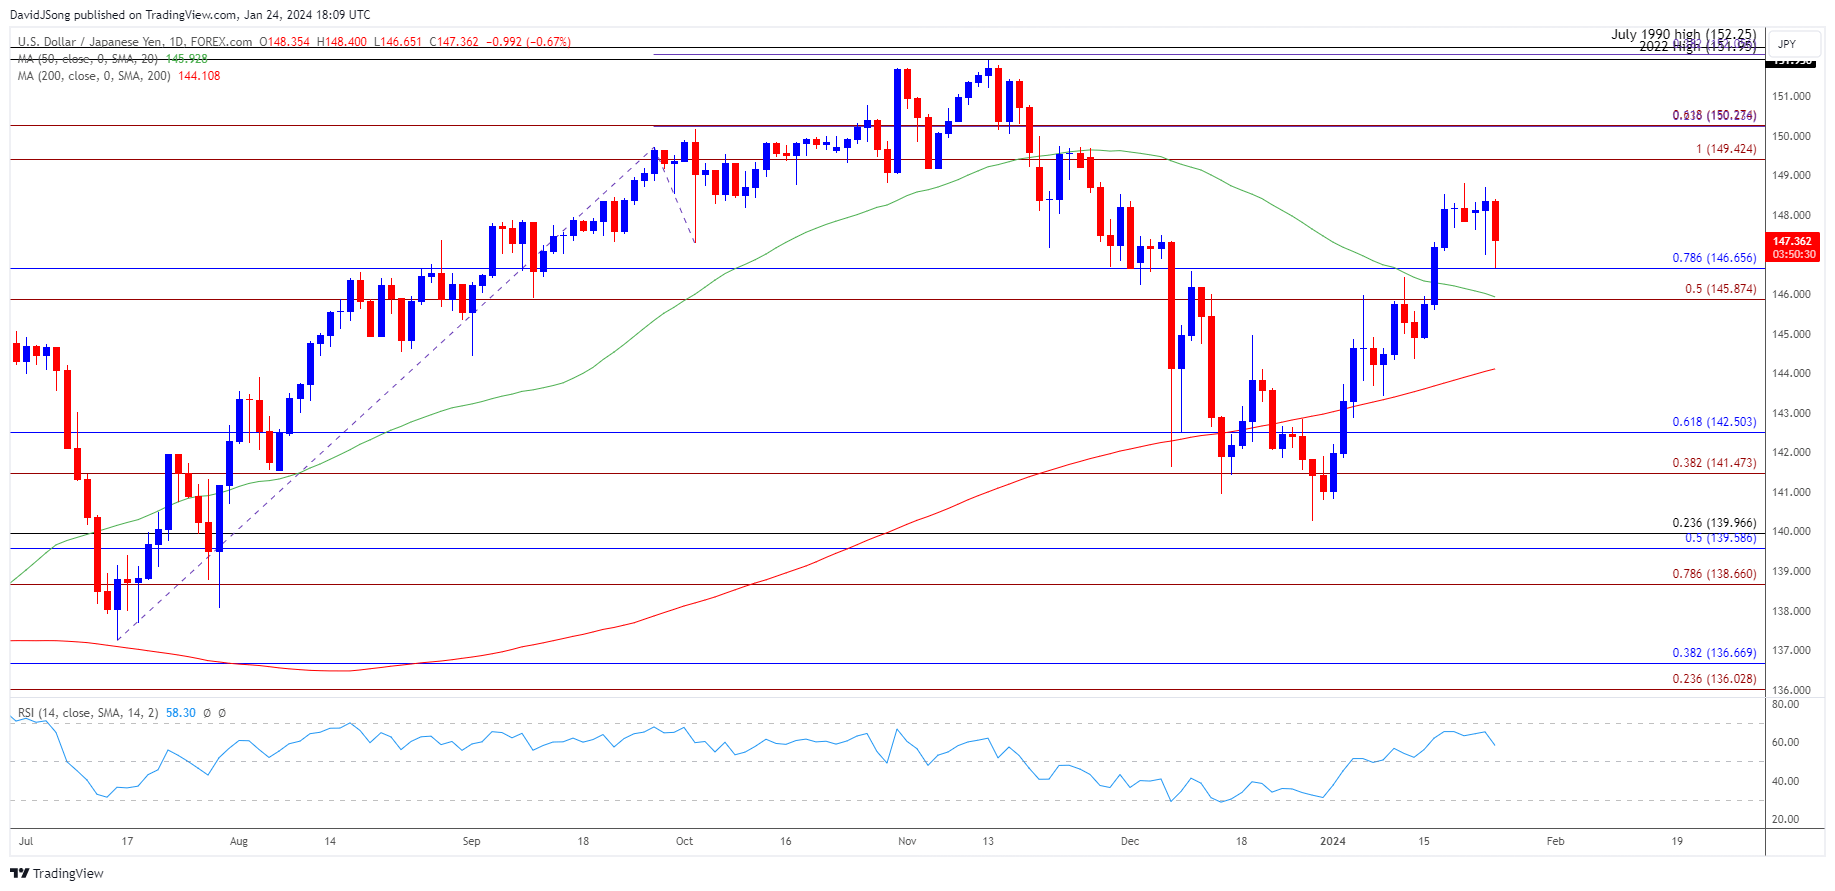This screenshot has height=891, width=1835.
Task: Click the open price value 148.354
Action: (286, 42)
